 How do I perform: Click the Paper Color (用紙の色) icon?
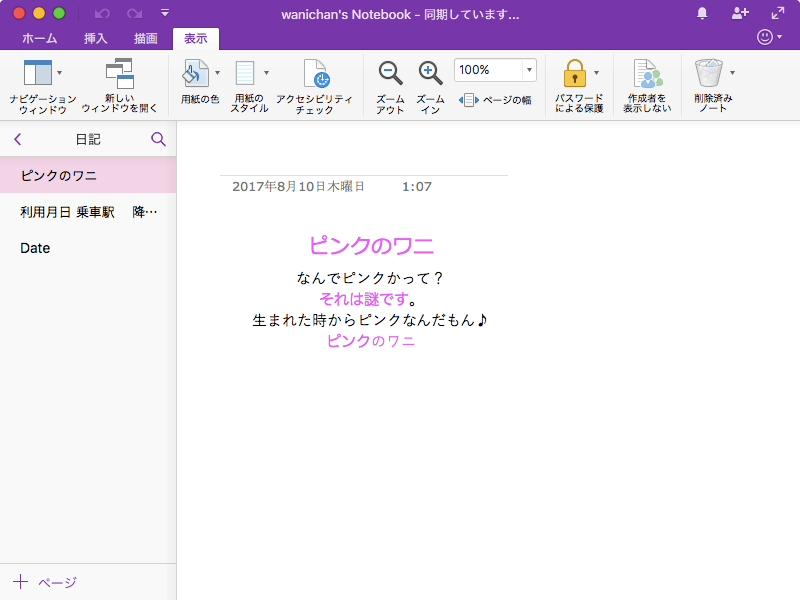pos(195,74)
